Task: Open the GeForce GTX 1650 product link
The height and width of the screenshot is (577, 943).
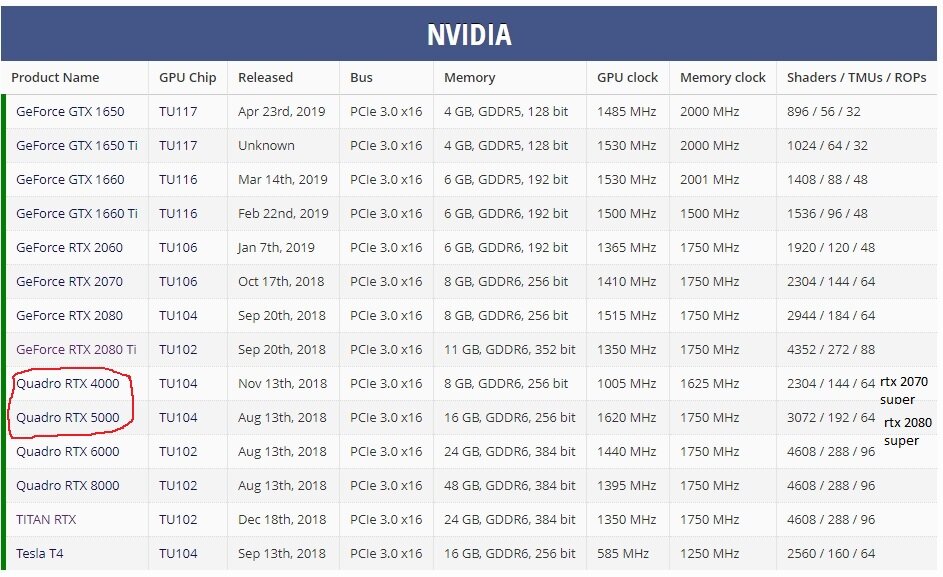Action: click(x=70, y=111)
